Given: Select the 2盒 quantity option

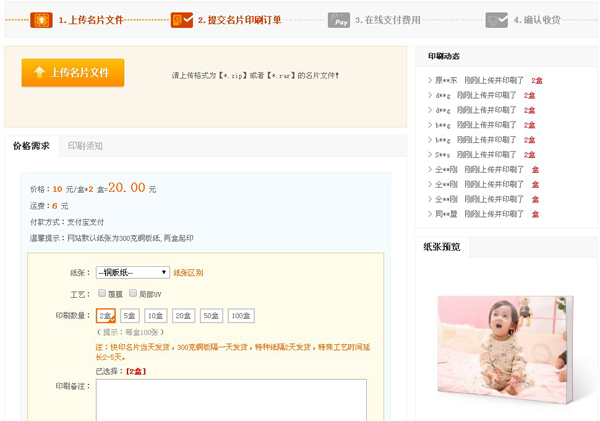Looking at the screenshot, I should 106,316.
